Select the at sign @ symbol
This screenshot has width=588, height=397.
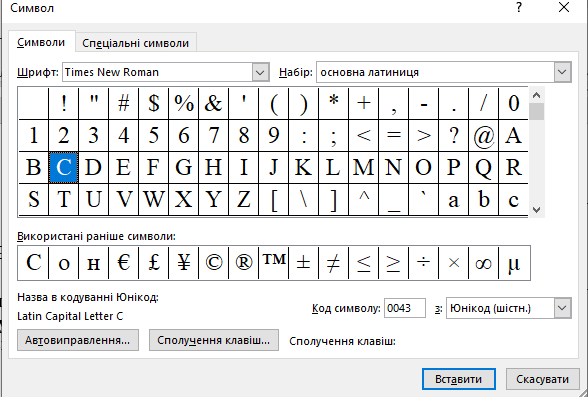[x=484, y=136]
